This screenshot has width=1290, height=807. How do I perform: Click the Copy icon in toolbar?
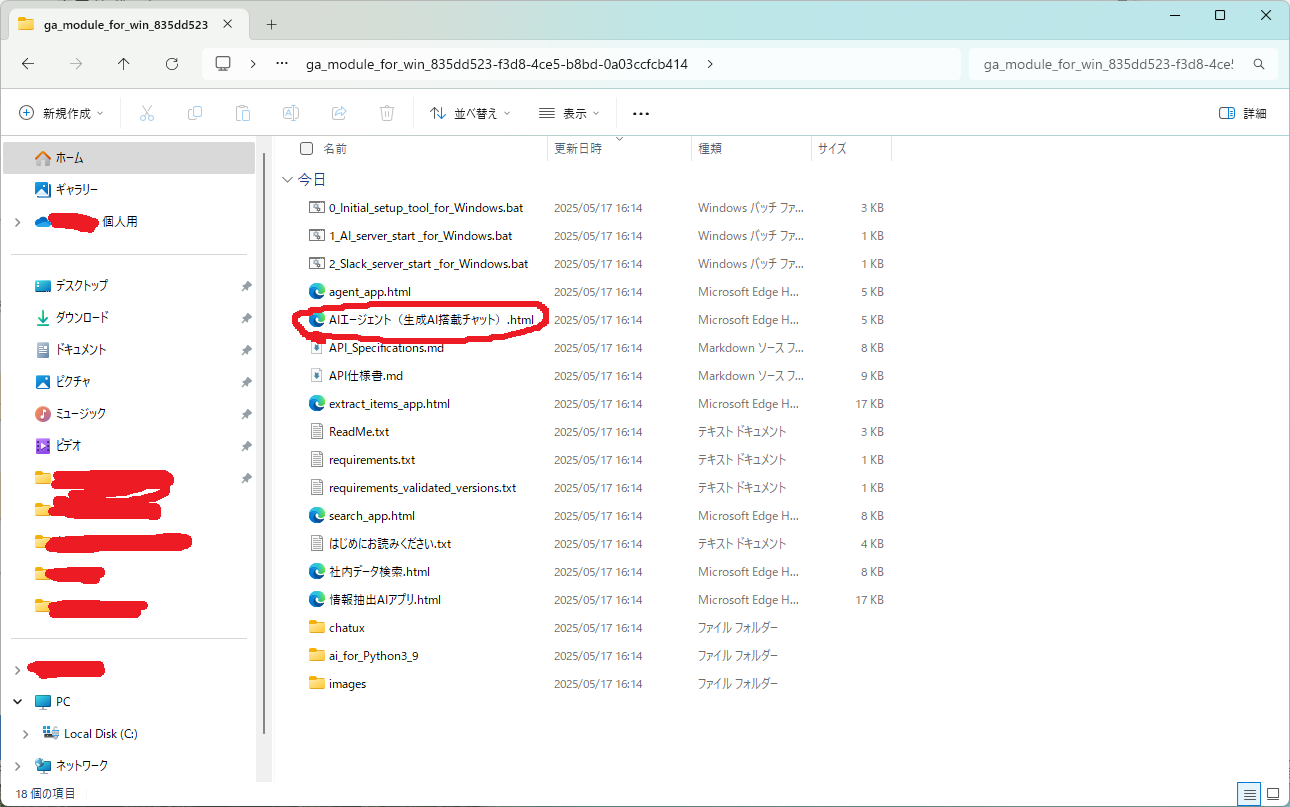click(x=195, y=113)
